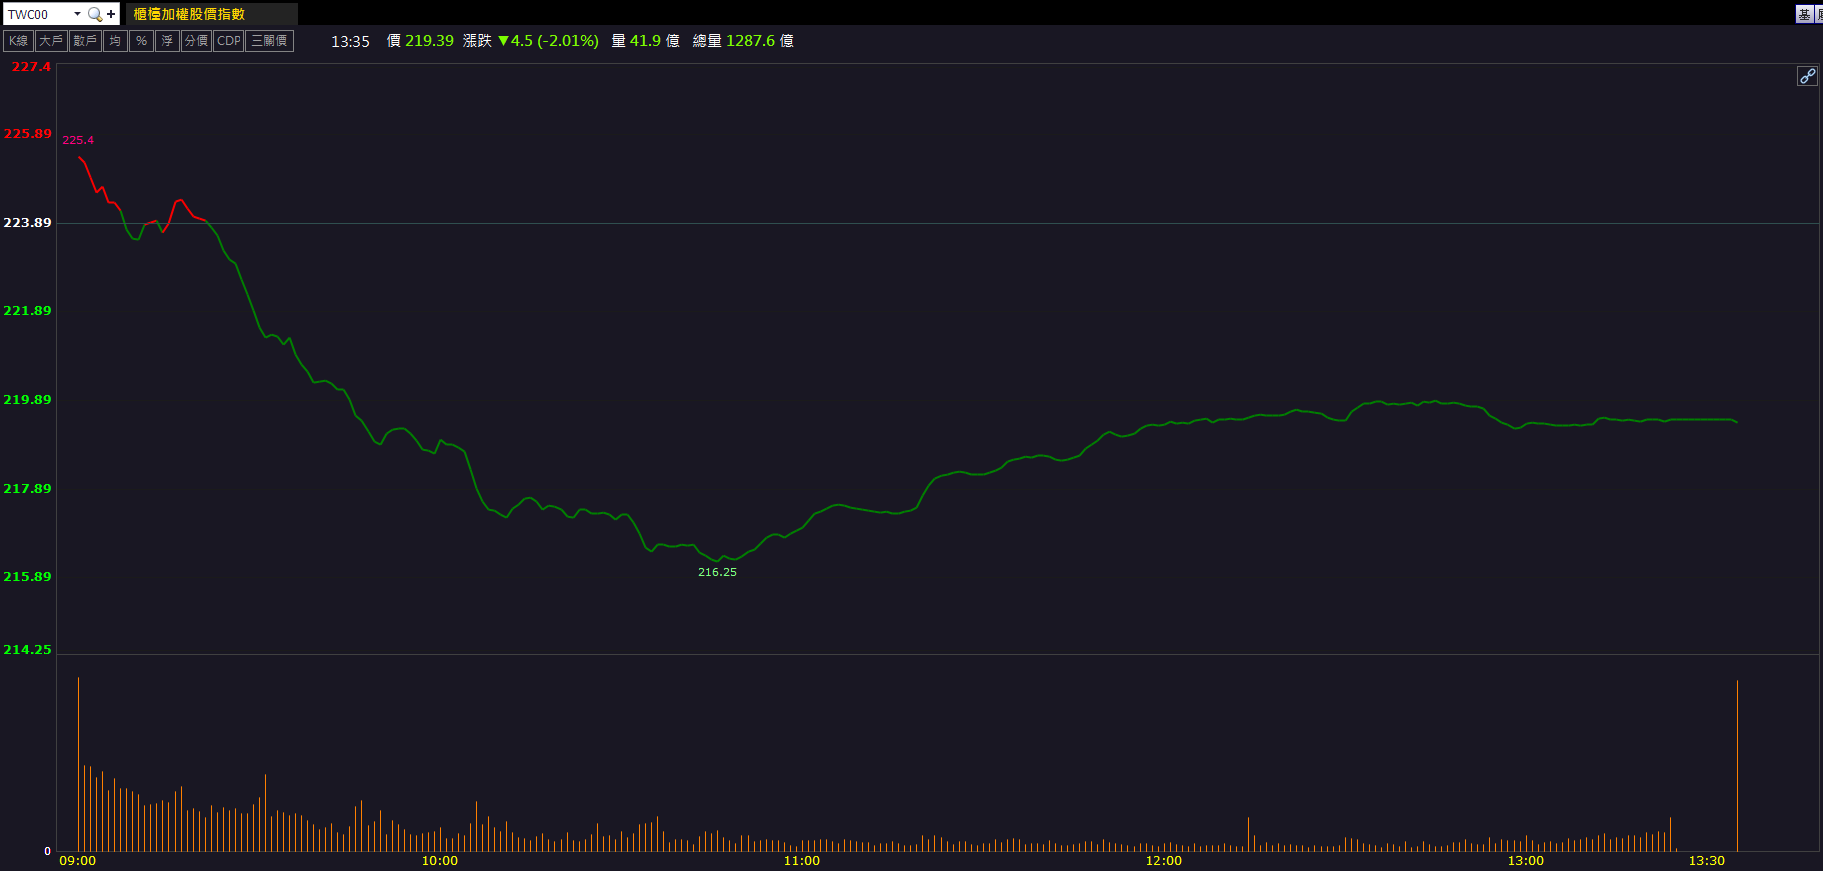Toggle the 均 average line button

[x=115, y=41]
